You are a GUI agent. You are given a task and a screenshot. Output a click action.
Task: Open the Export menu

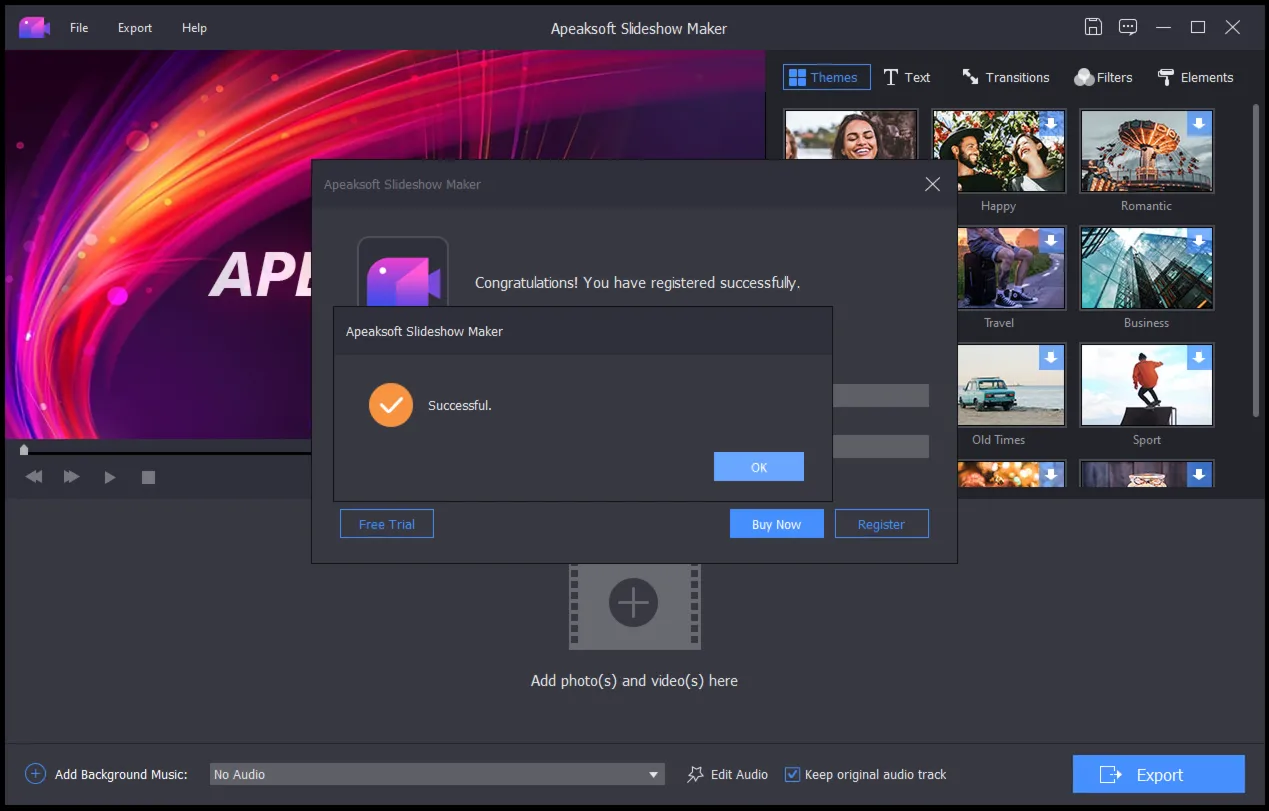pos(135,28)
